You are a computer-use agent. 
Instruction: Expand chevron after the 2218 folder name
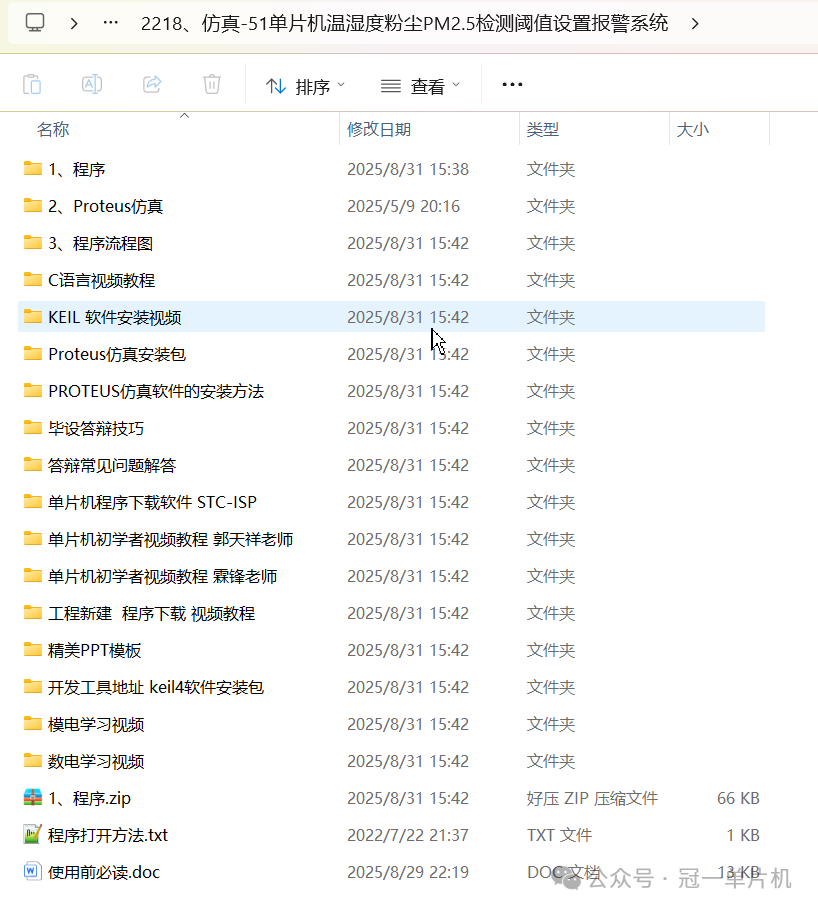(695, 24)
